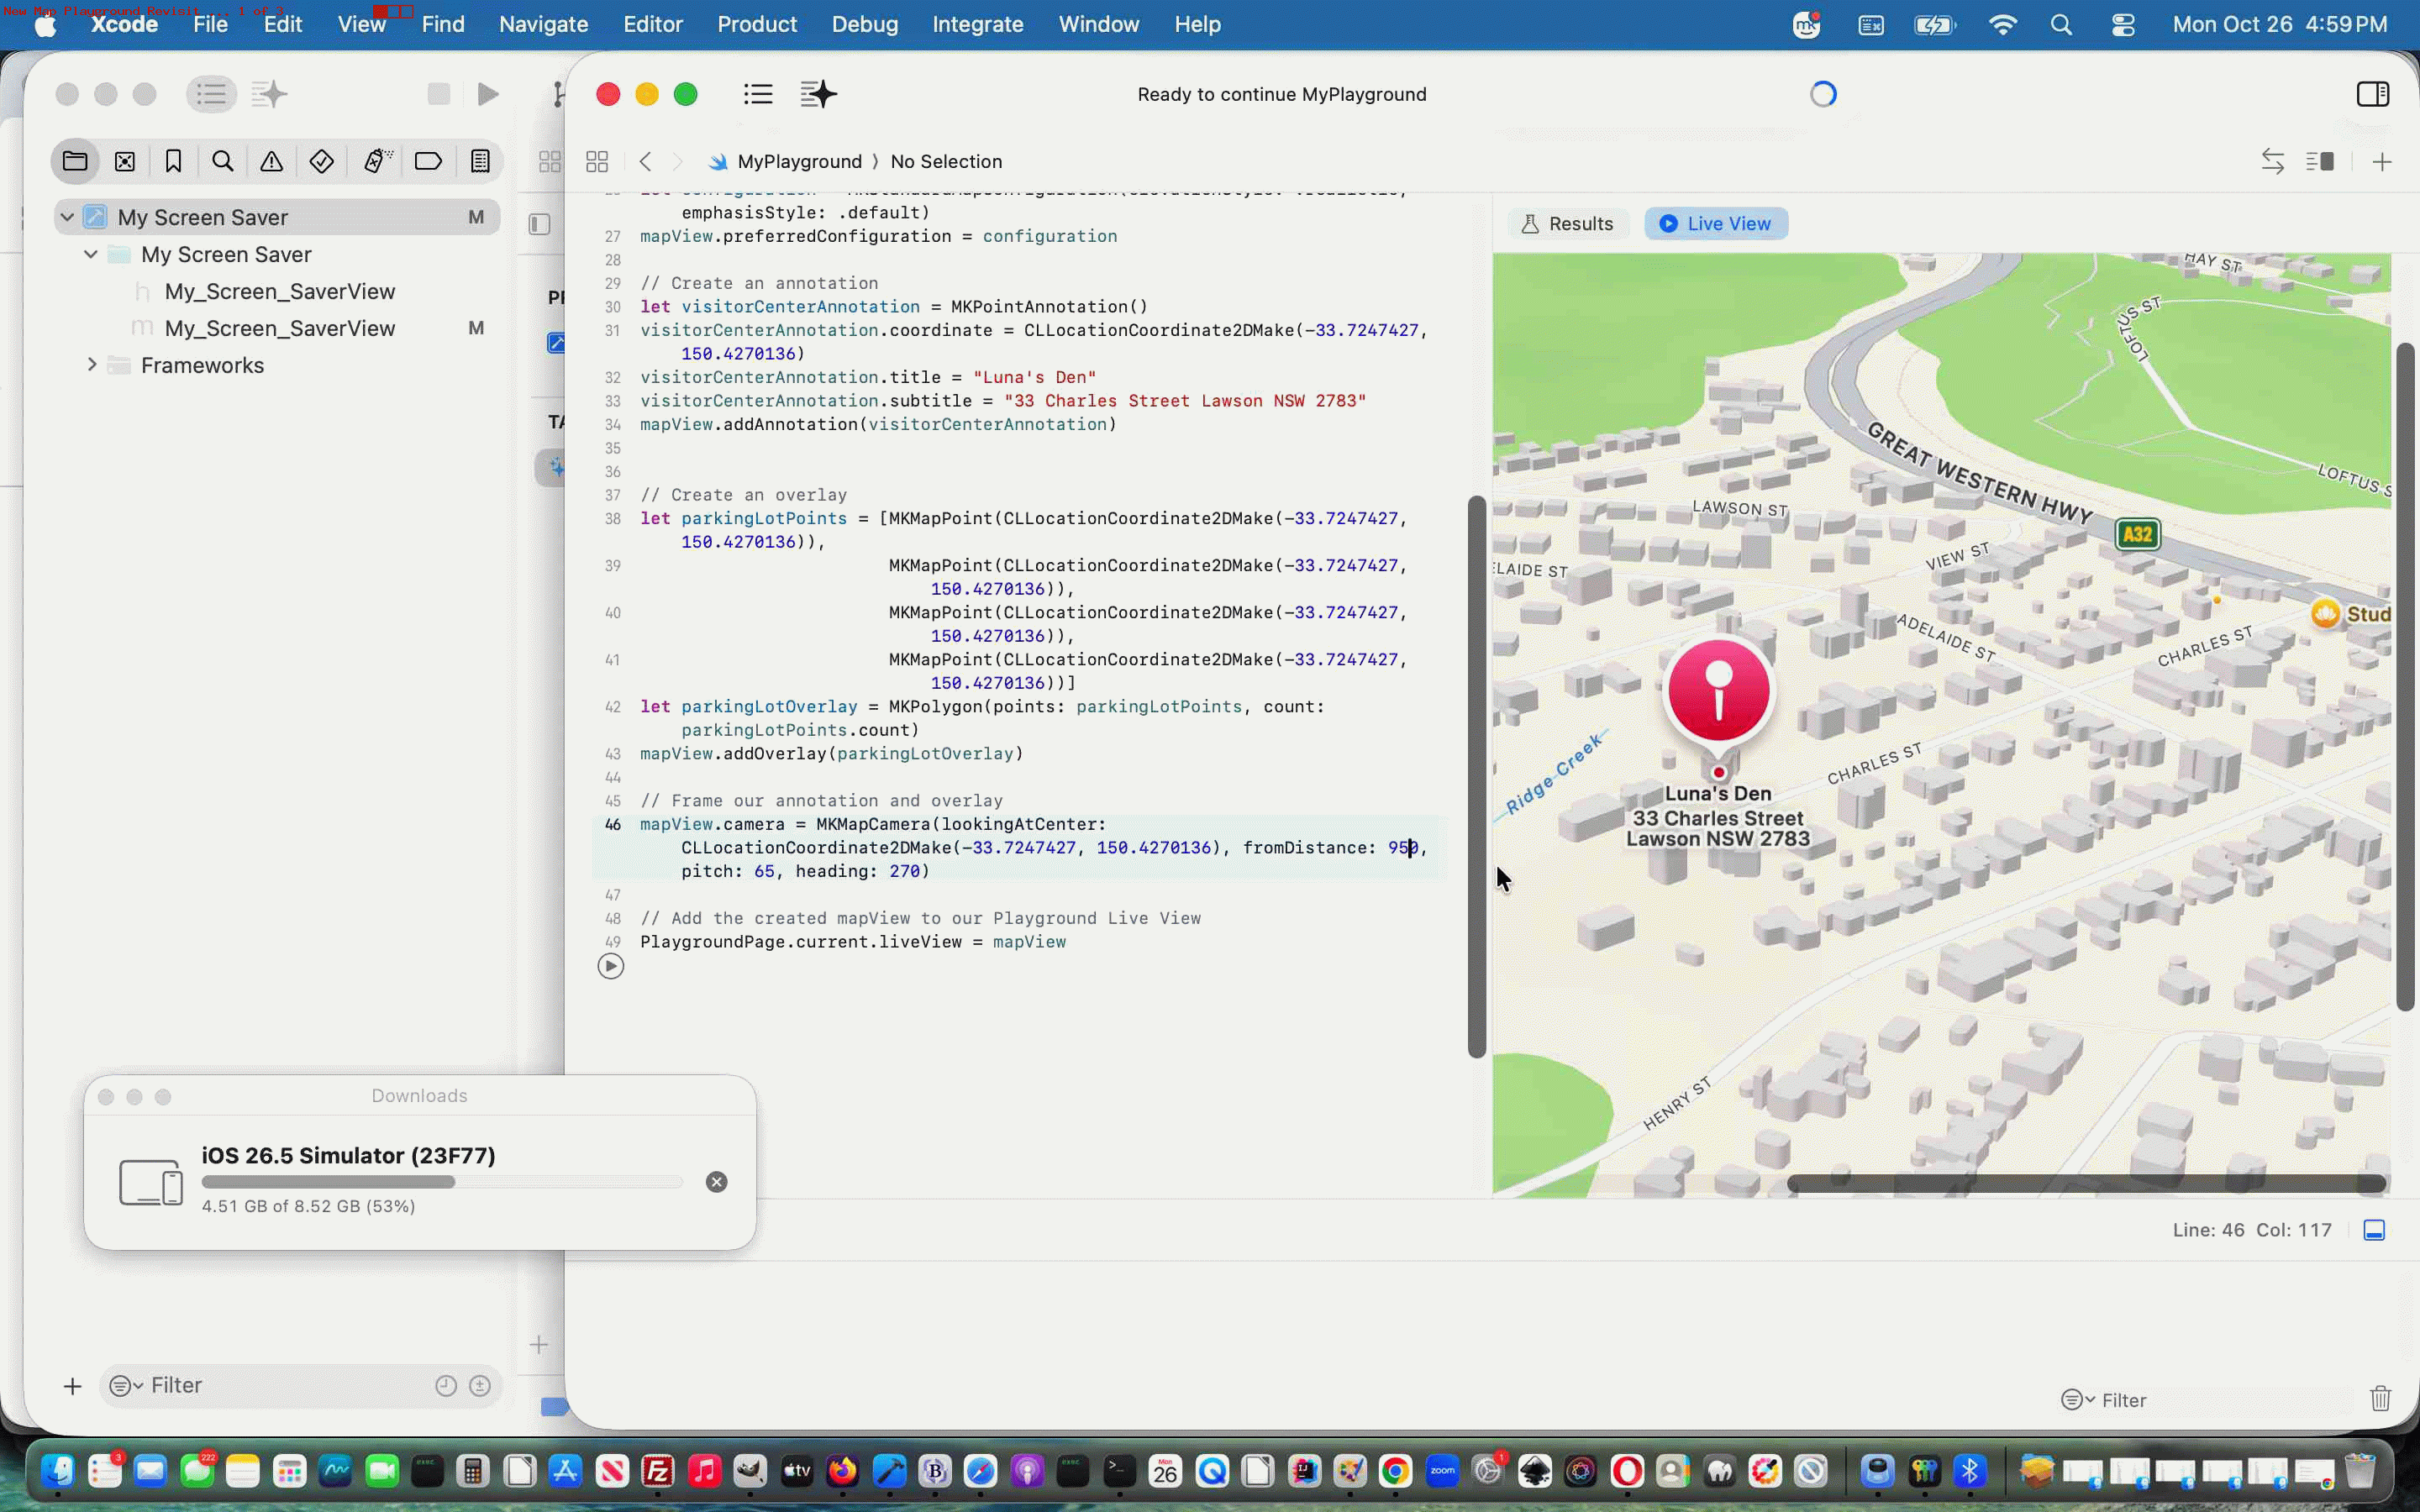Viewport: 2420px width, 1512px height.
Task: Switch to the Results tab
Action: [x=1567, y=224]
